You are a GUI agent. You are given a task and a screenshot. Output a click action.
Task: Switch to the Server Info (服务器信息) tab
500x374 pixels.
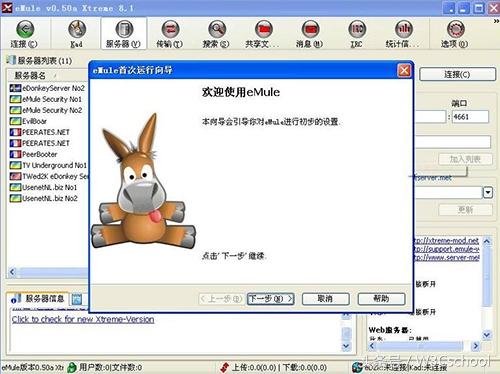tap(38, 299)
